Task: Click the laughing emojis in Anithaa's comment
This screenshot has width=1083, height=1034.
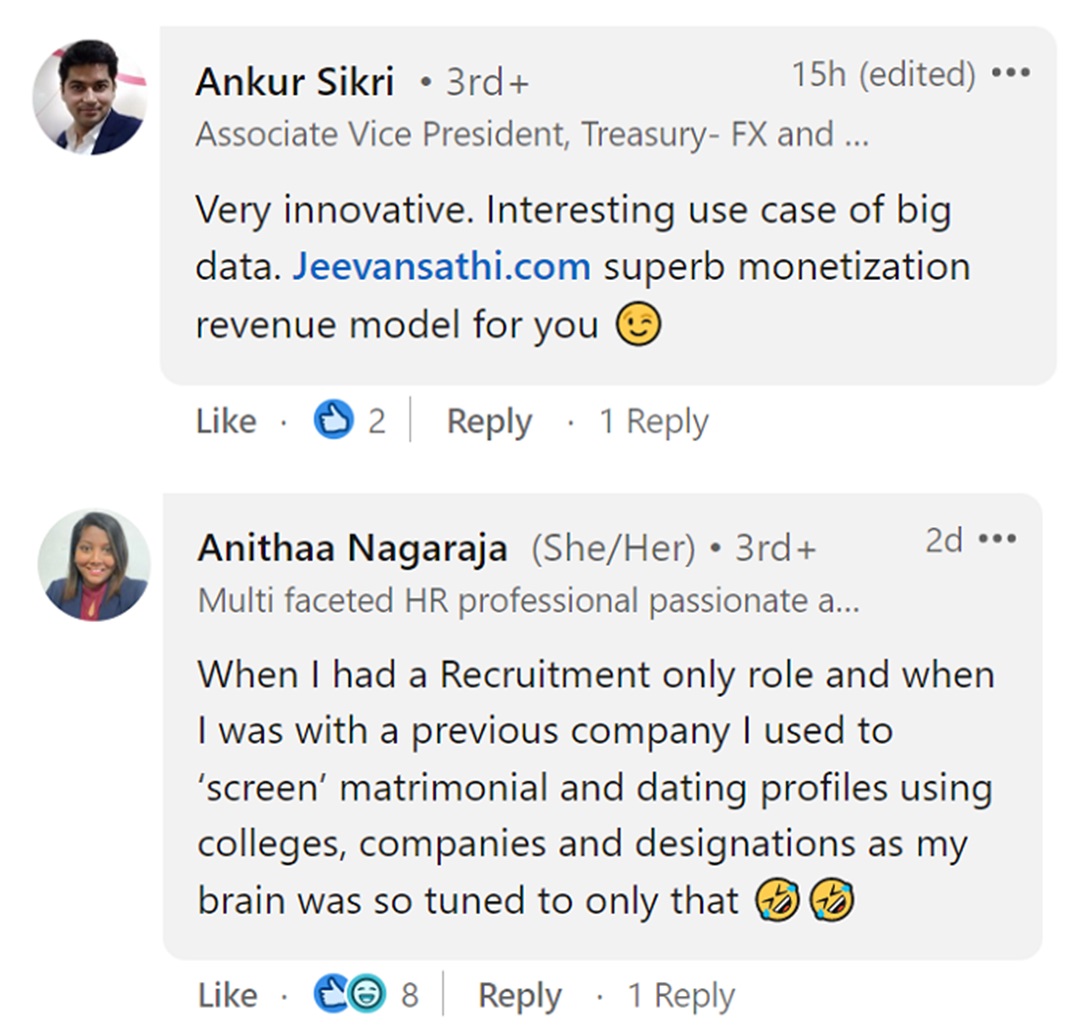Action: pyautogui.click(x=804, y=901)
